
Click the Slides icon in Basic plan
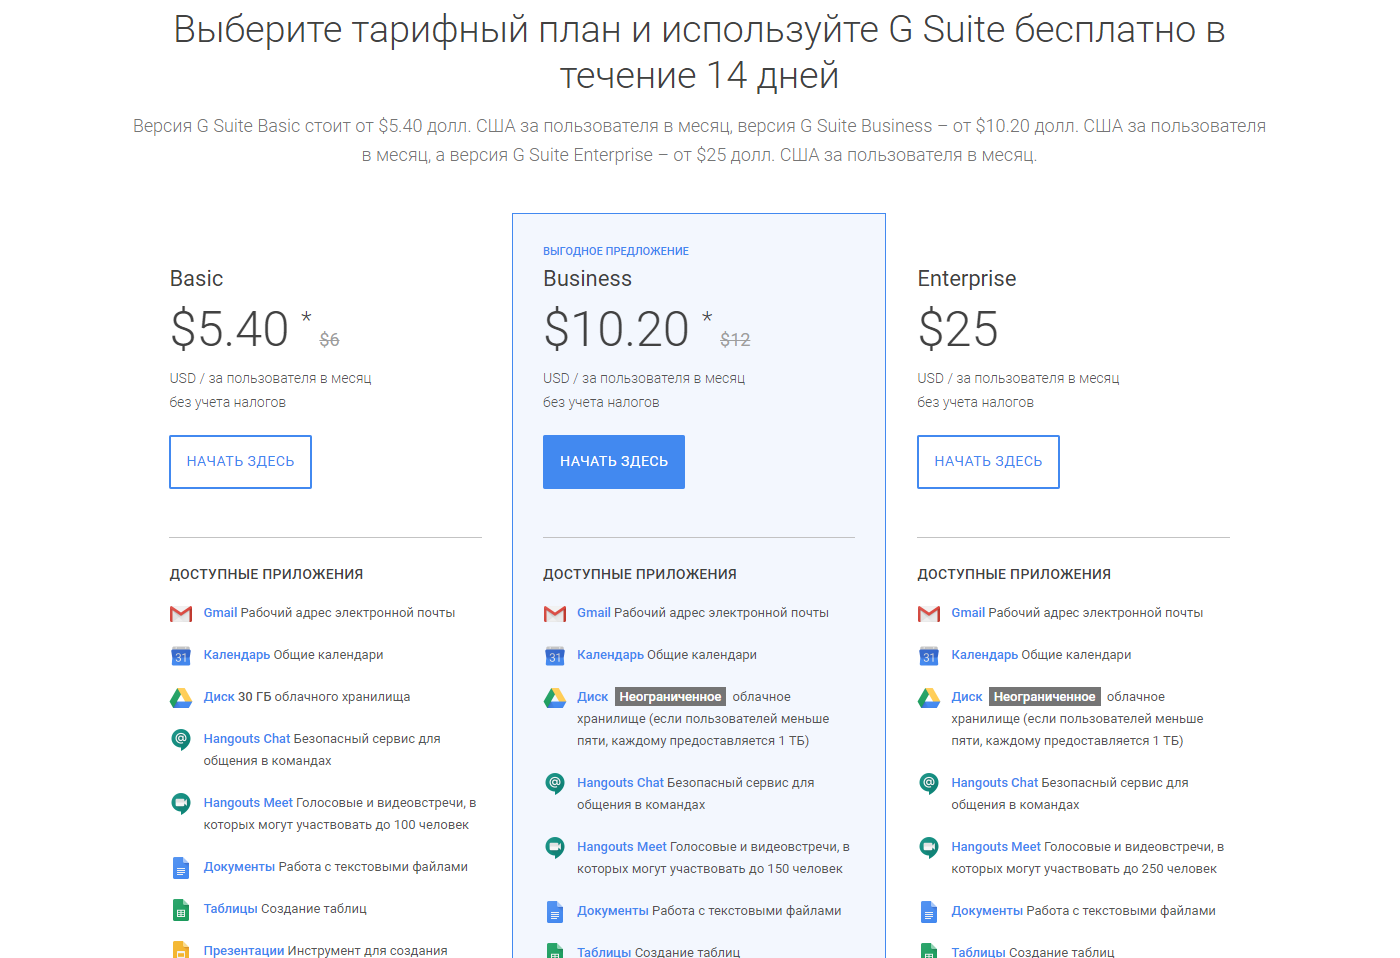click(181, 950)
